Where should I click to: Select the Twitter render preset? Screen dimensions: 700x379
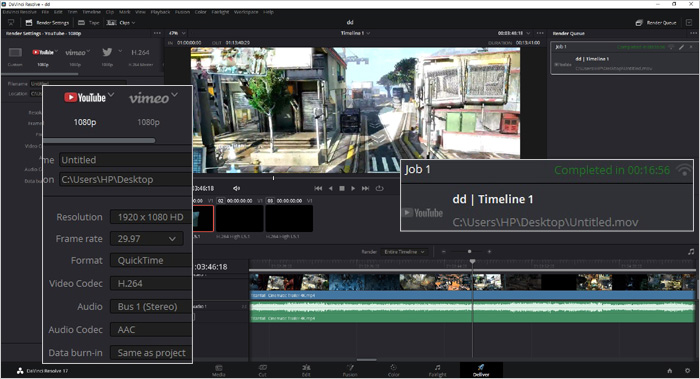tap(107, 56)
